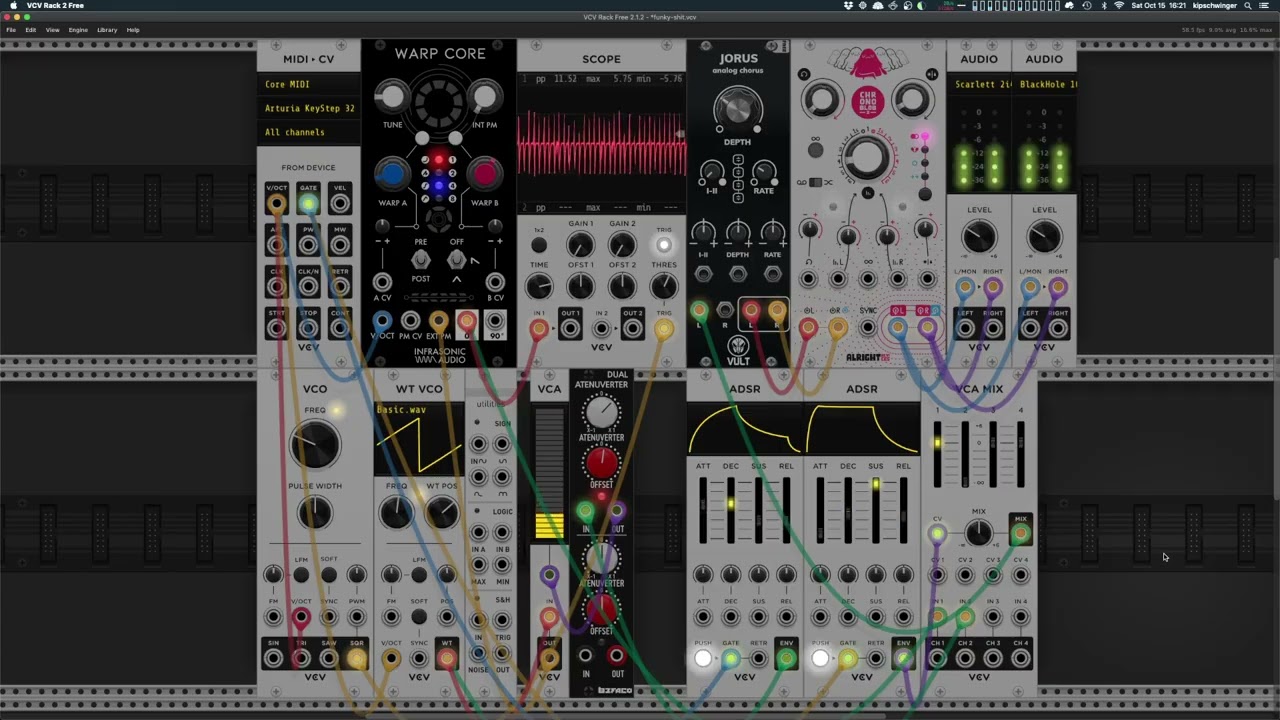Click the SIN output jack on VCO
The image size is (1280, 720).
273,658
